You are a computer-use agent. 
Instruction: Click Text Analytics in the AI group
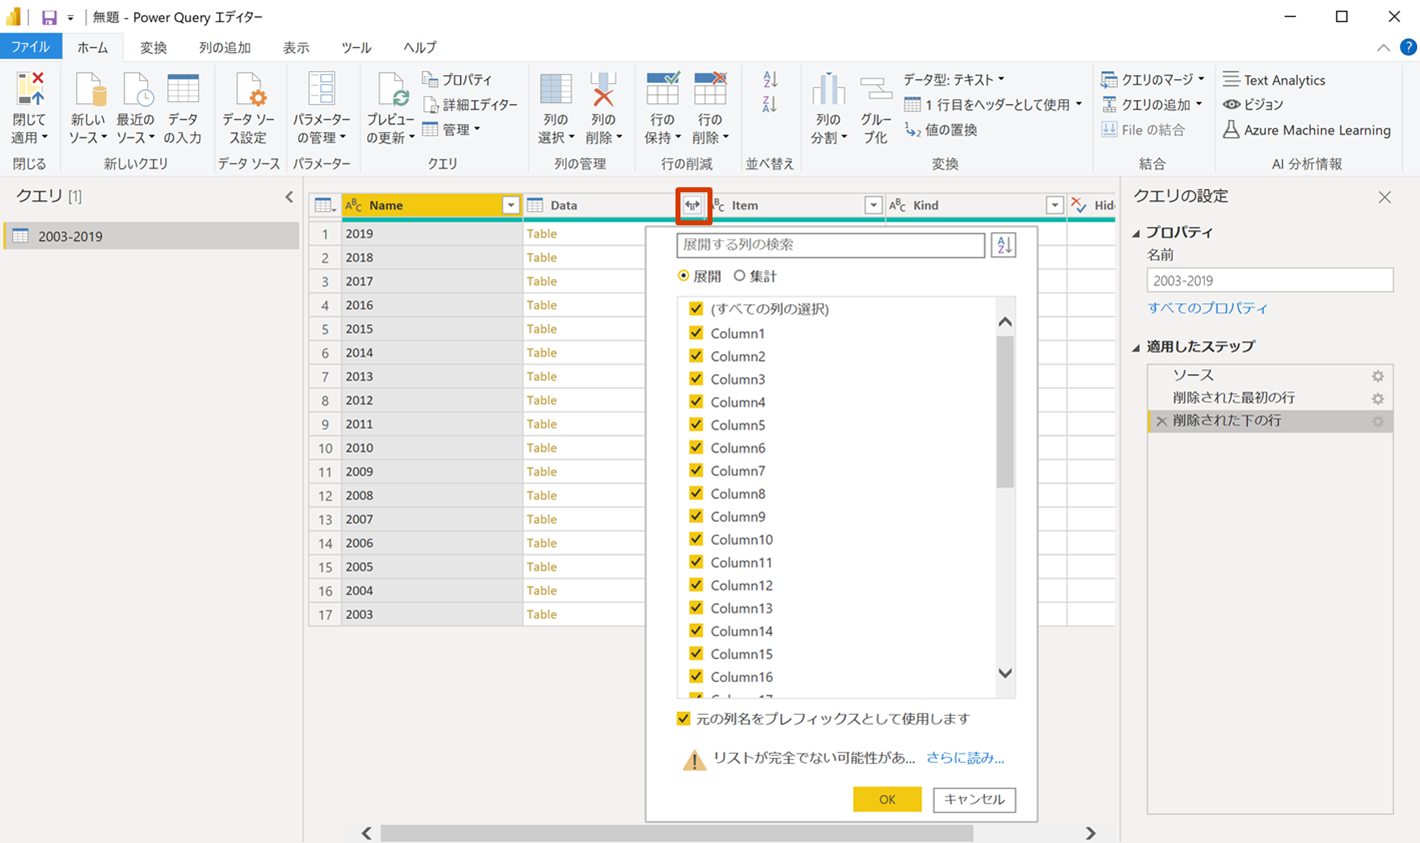click(1274, 80)
